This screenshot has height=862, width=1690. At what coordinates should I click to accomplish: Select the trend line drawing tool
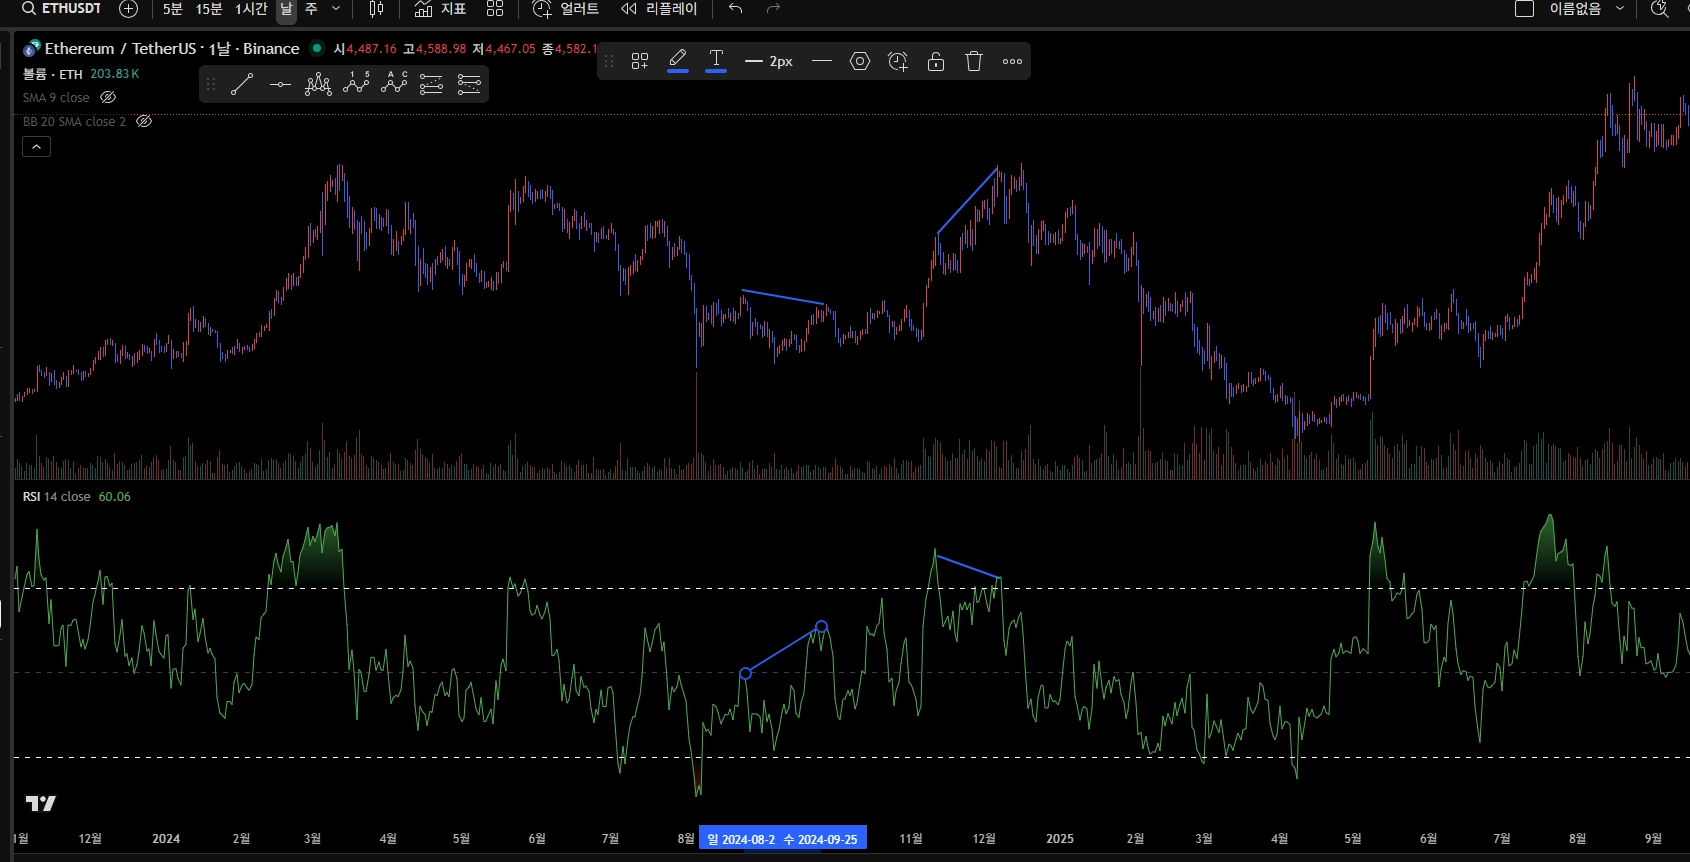(242, 85)
